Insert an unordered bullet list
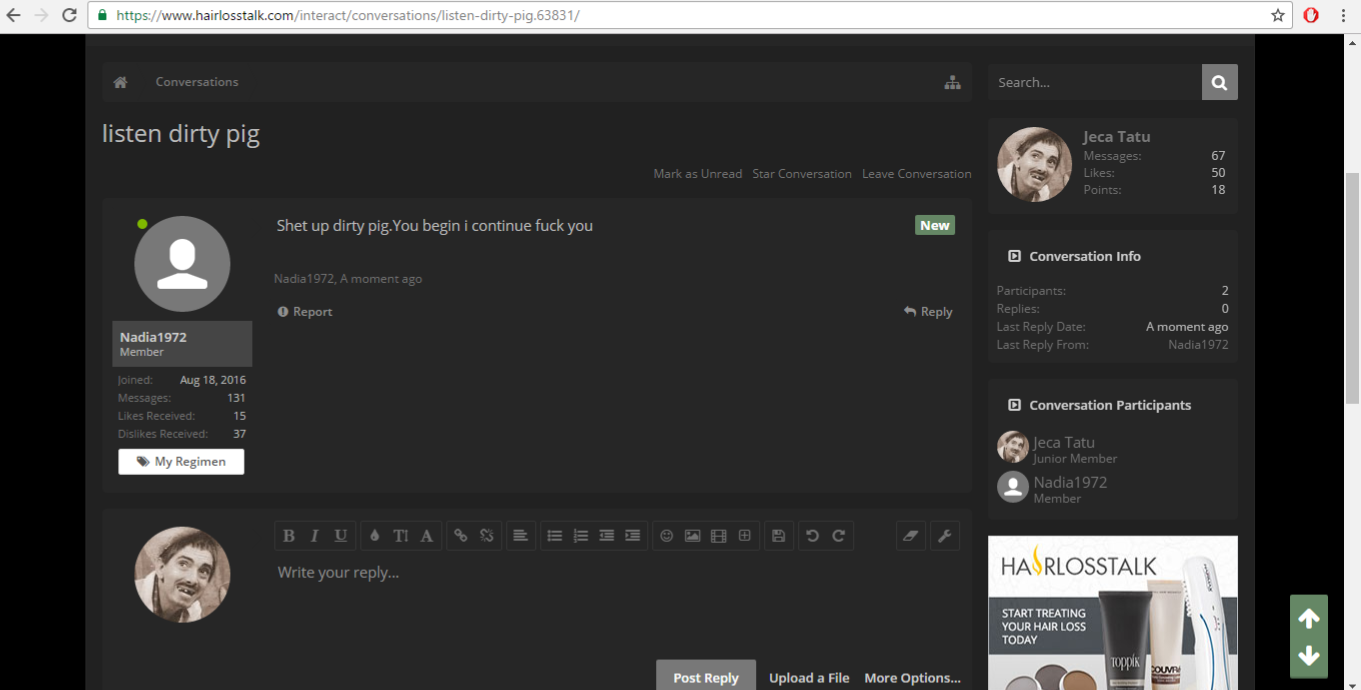 point(554,536)
